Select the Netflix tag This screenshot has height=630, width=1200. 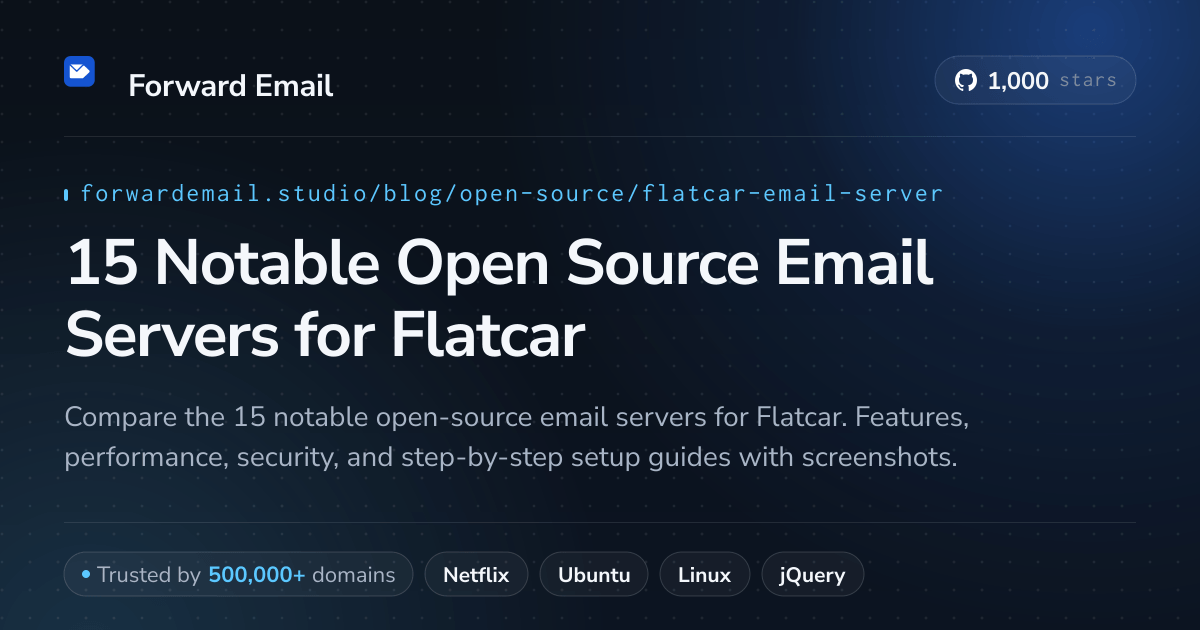coord(476,575)
